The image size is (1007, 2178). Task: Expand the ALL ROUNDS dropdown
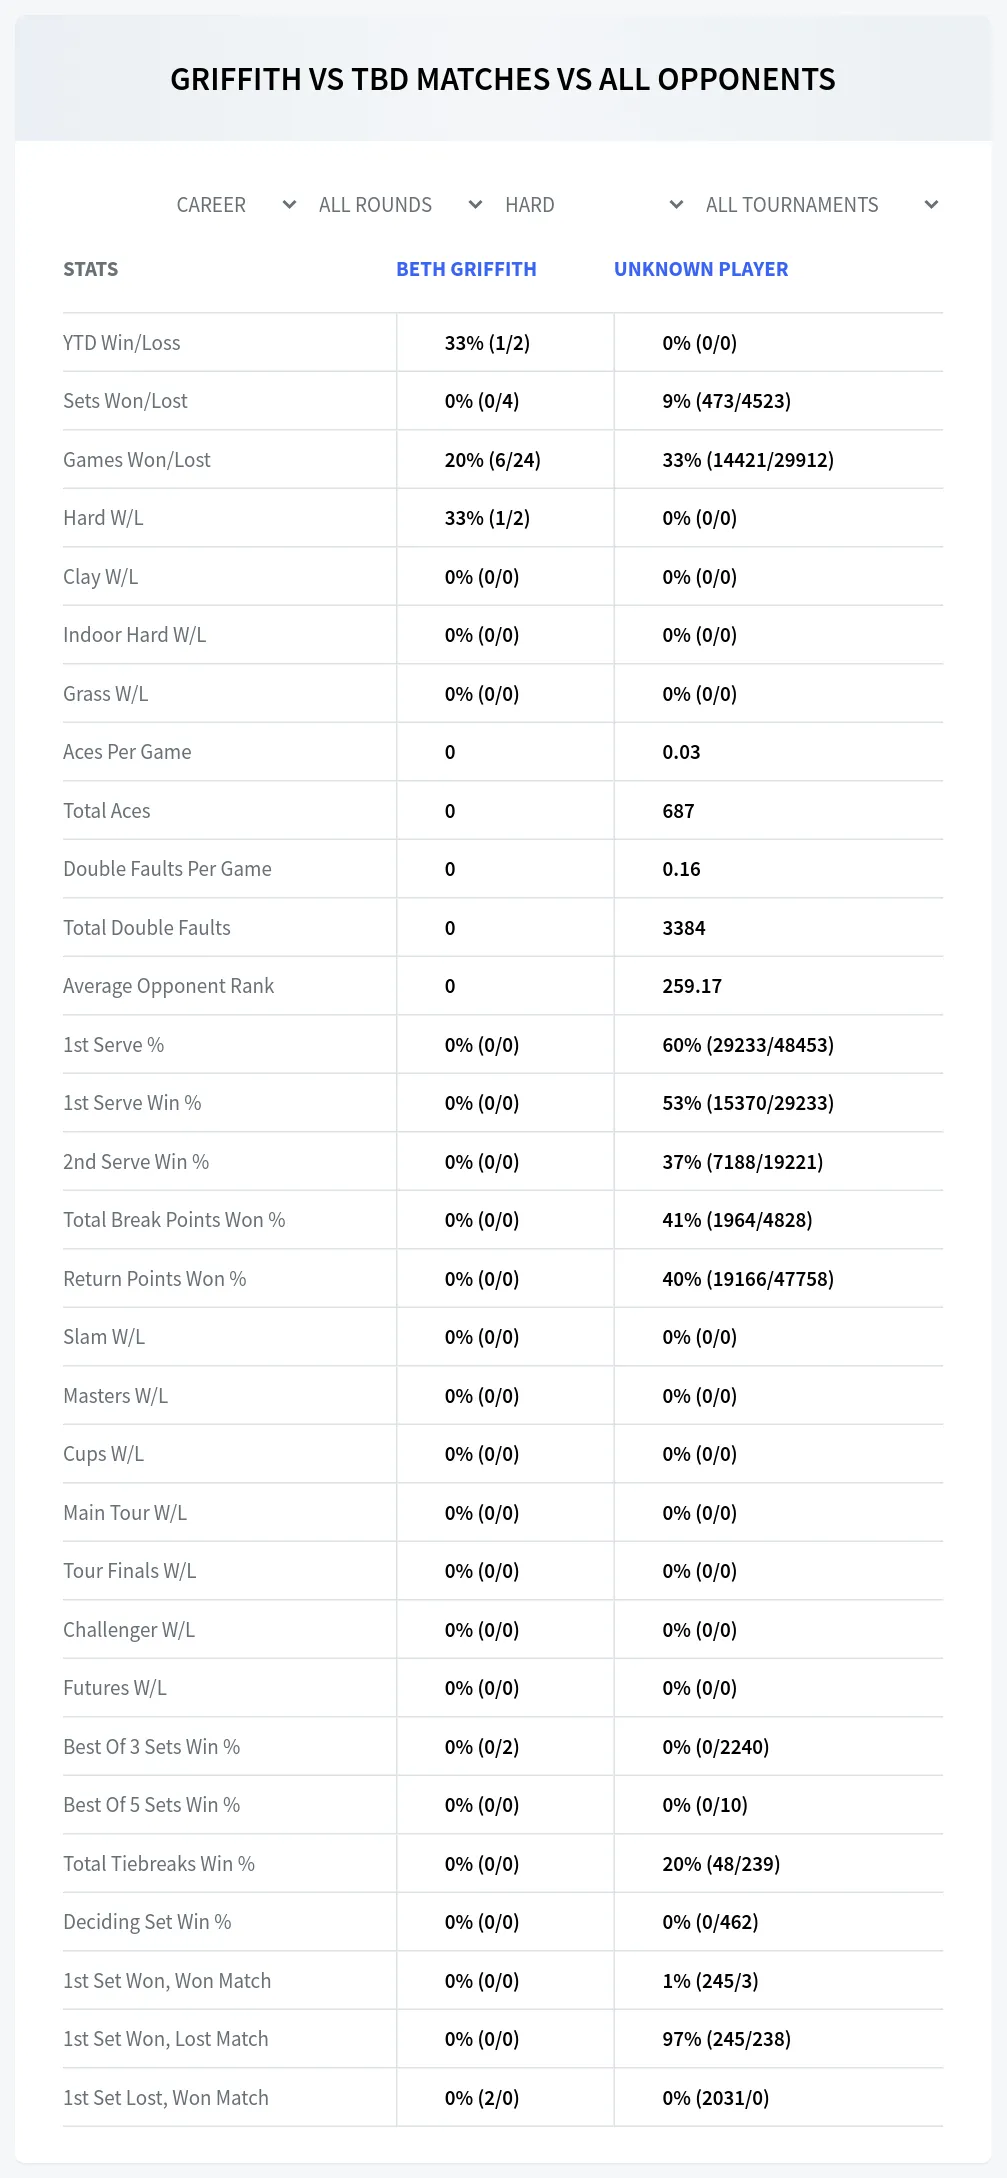click(x=400, y=205)
